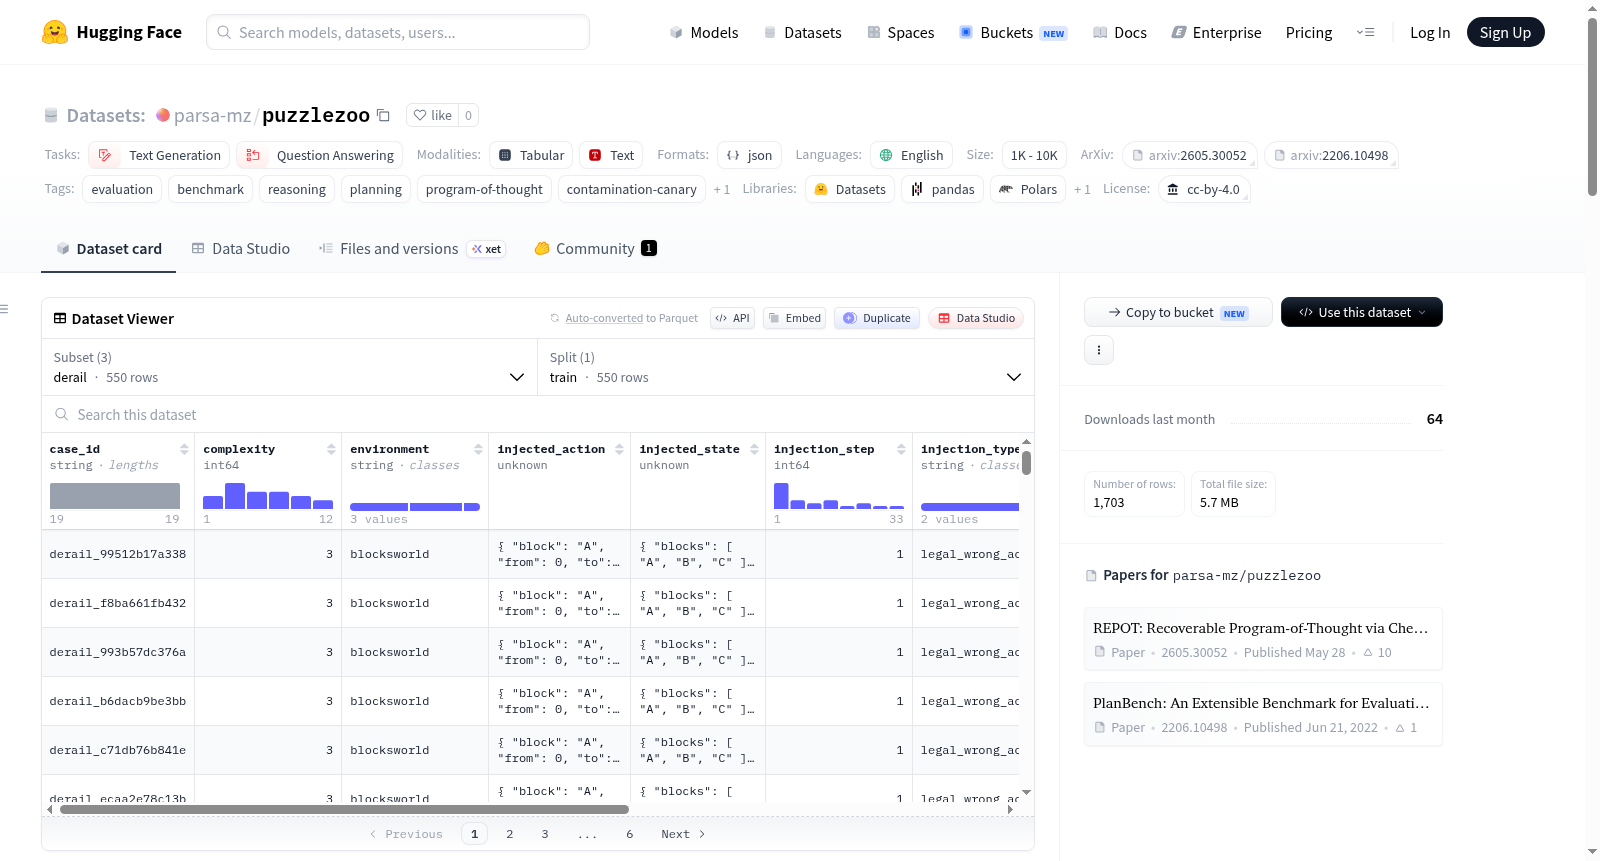Open Enterprise in the navigation bar
Viewport: 1600px width, 861px height.
(1216, 33)
